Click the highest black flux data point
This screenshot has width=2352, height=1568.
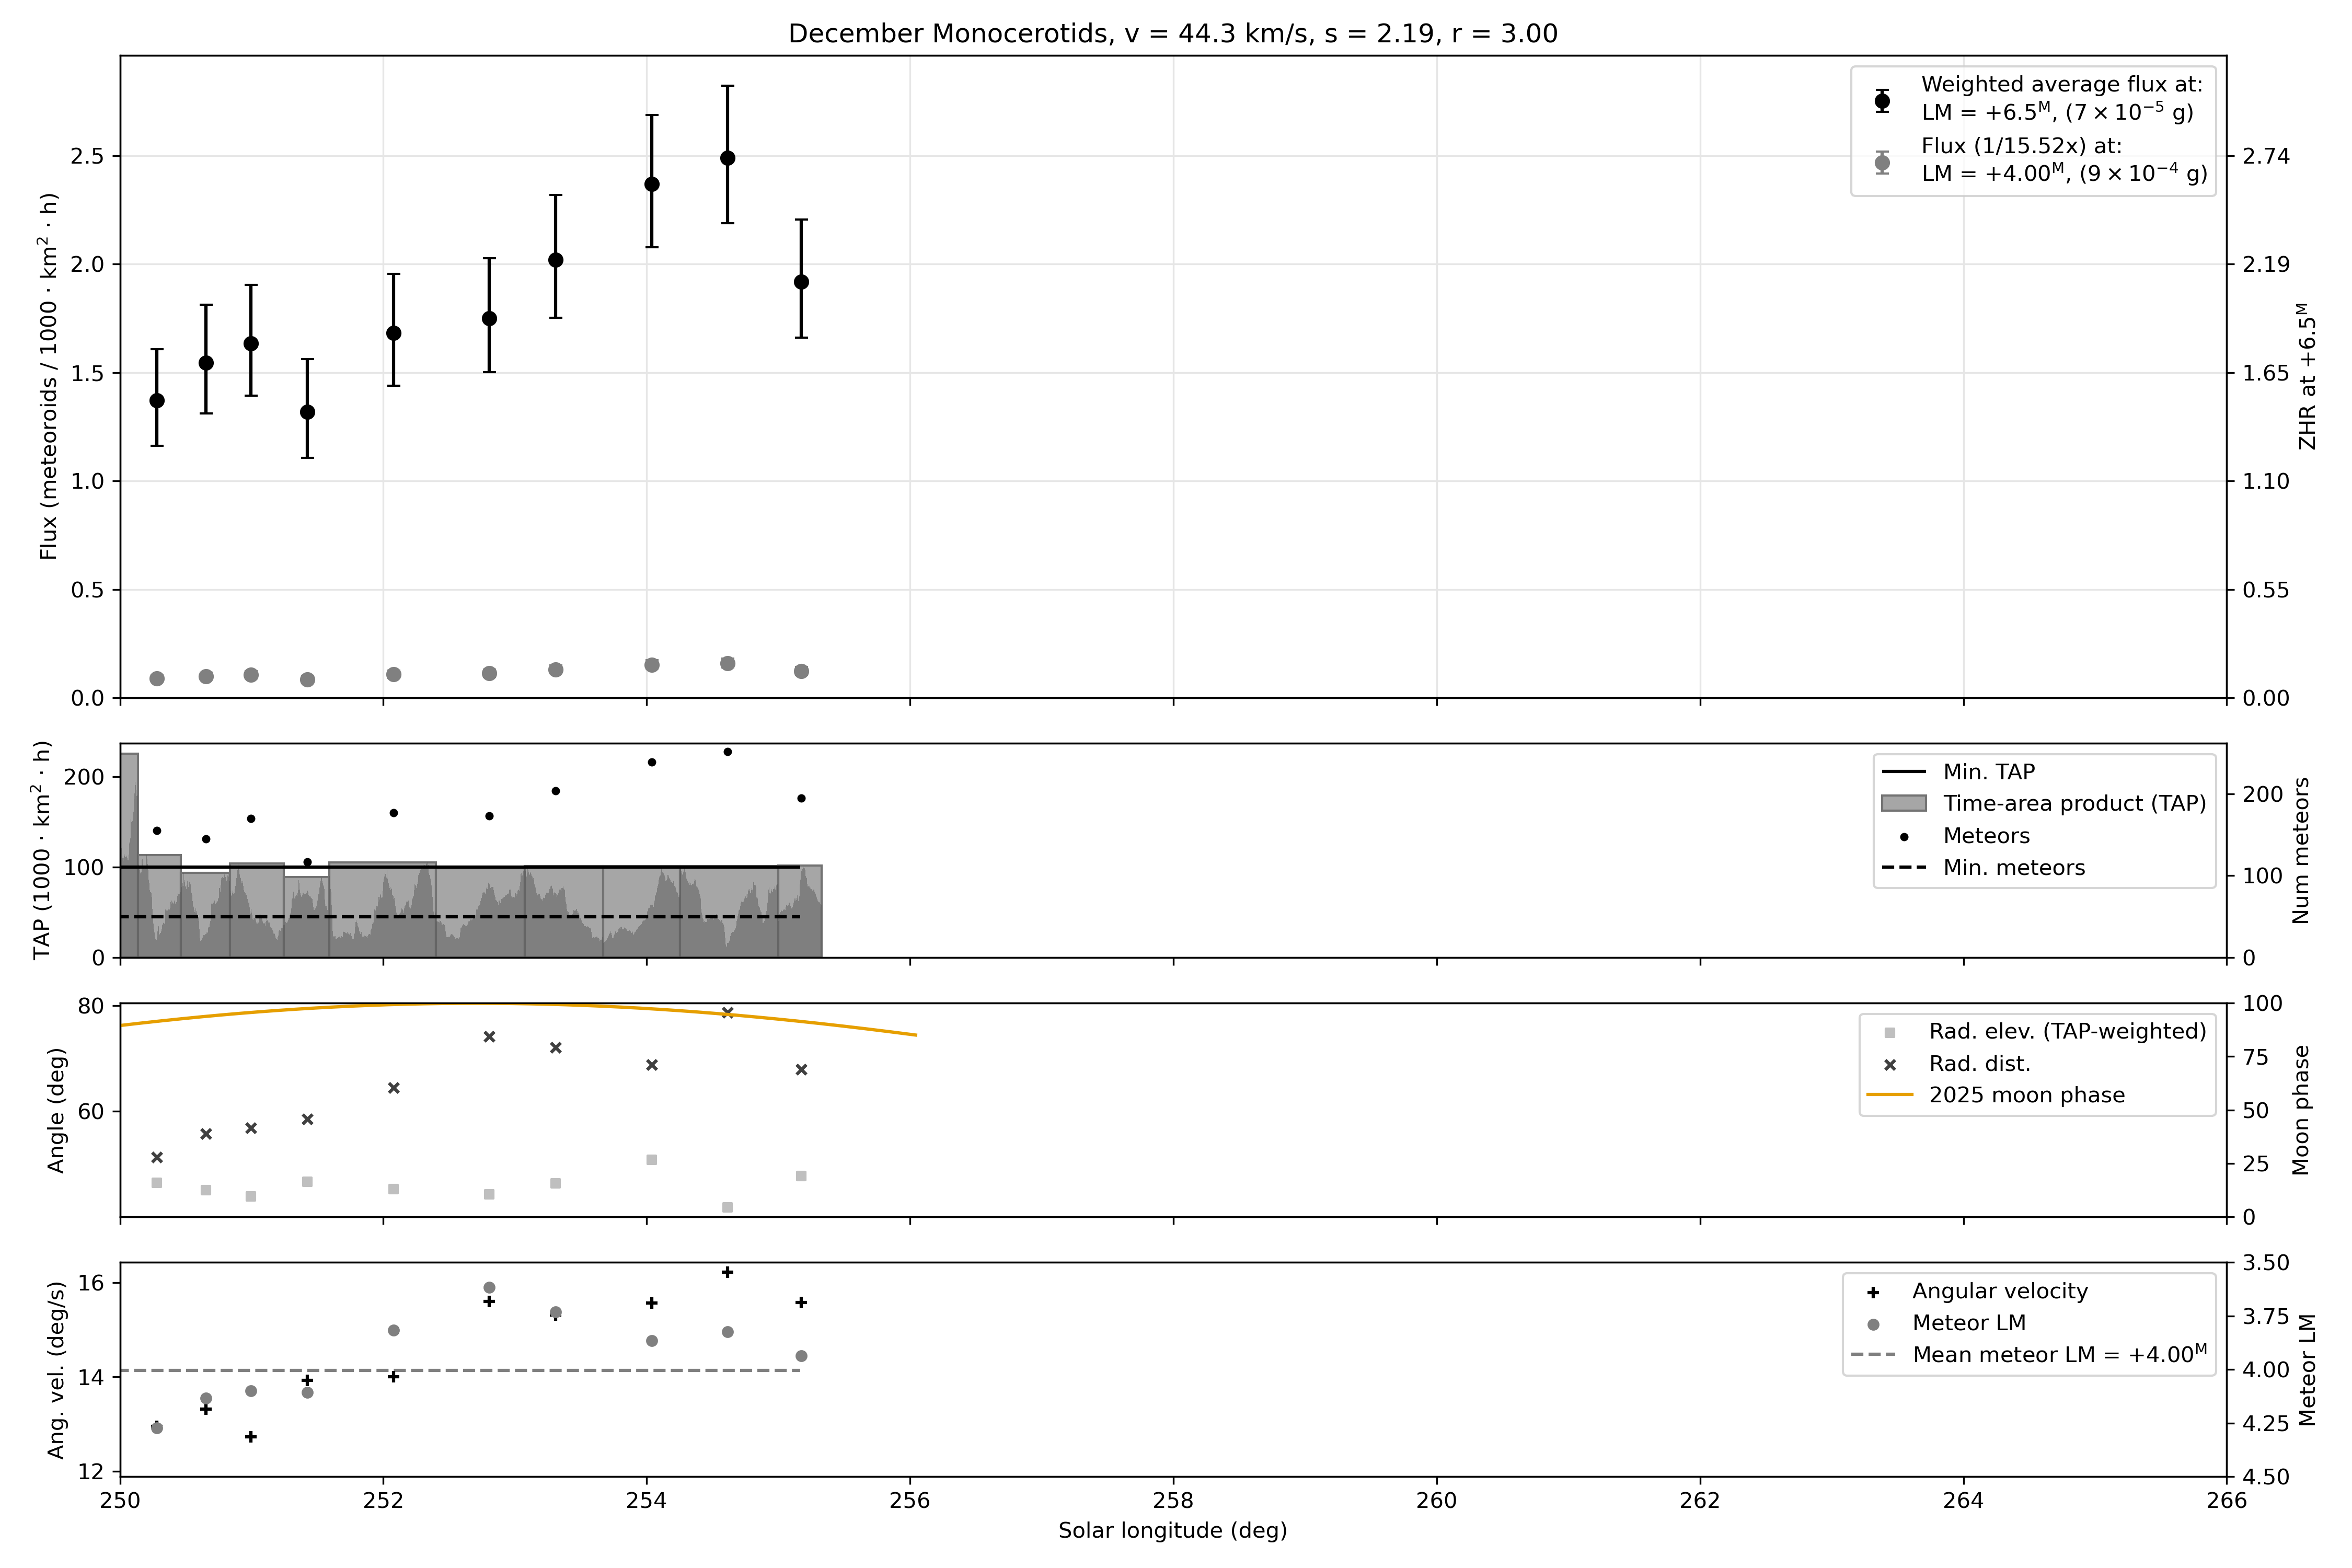pyautogui.click(x=728, y=158)
